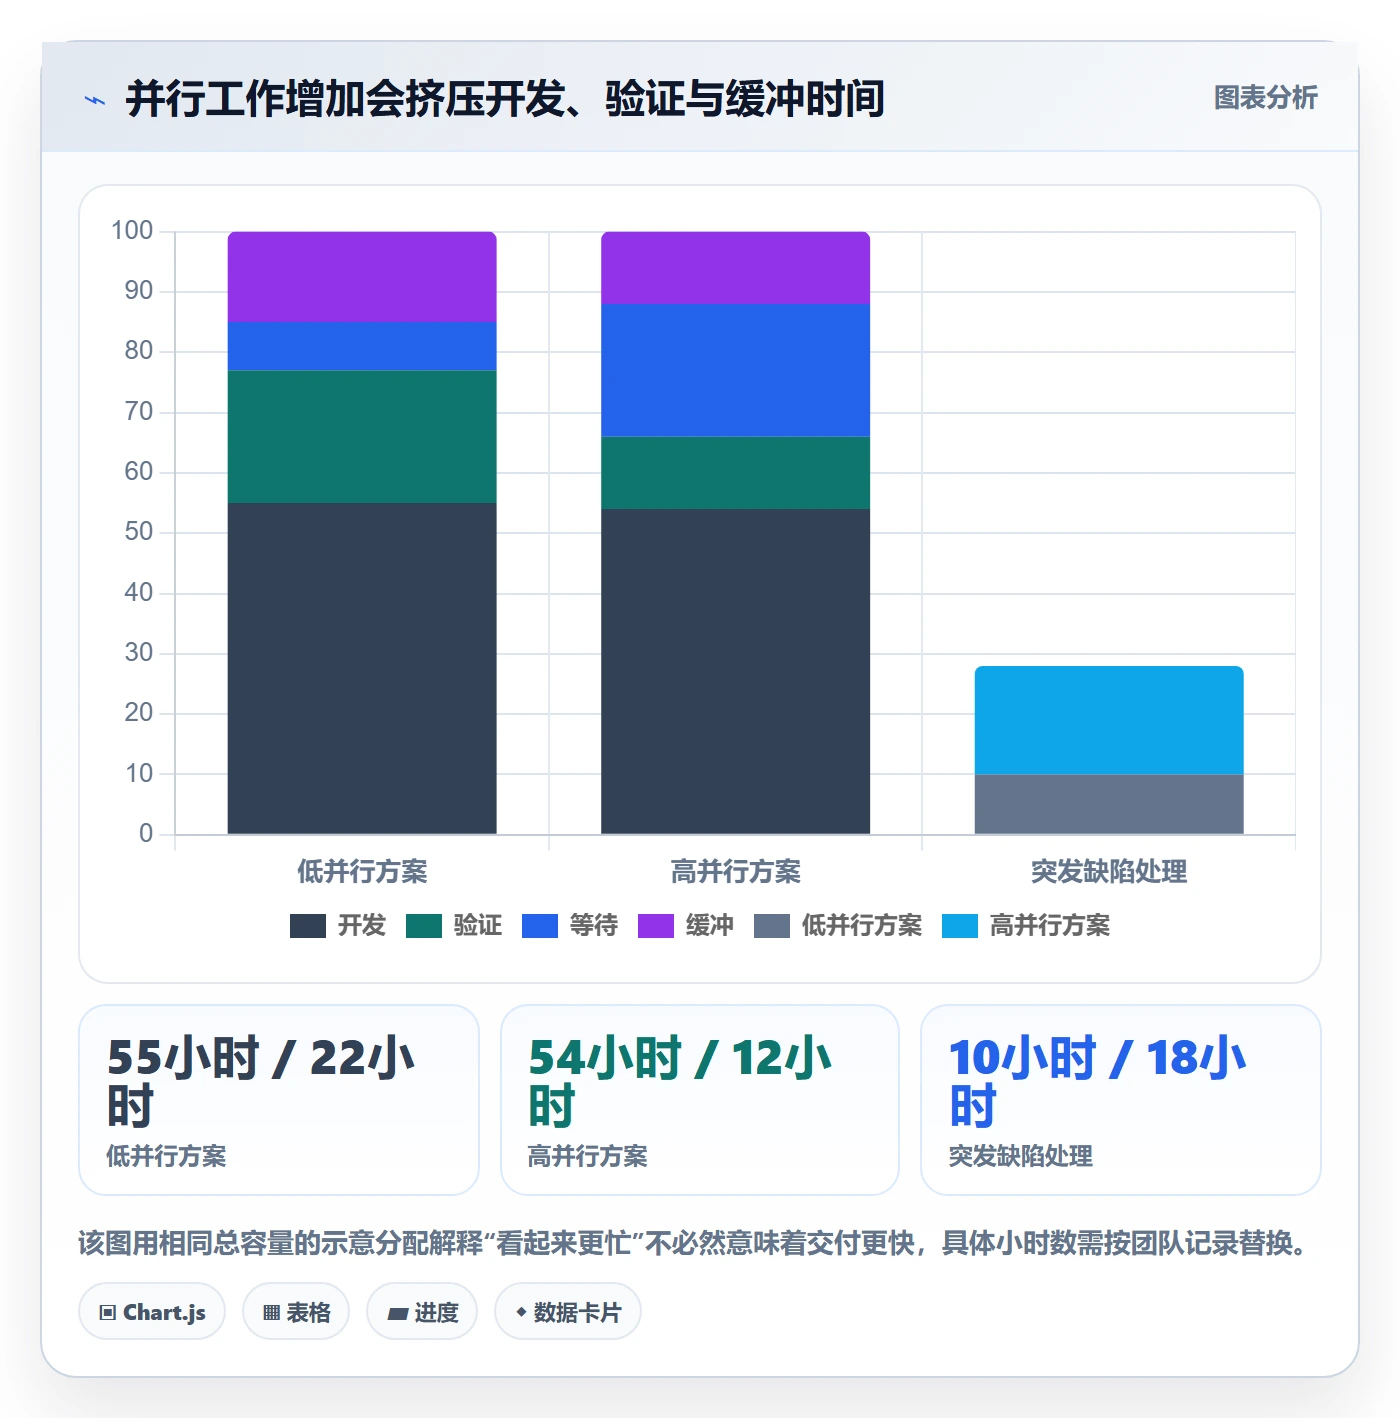Click the 高并行方案 x-axis label

[x=735, y=872]
